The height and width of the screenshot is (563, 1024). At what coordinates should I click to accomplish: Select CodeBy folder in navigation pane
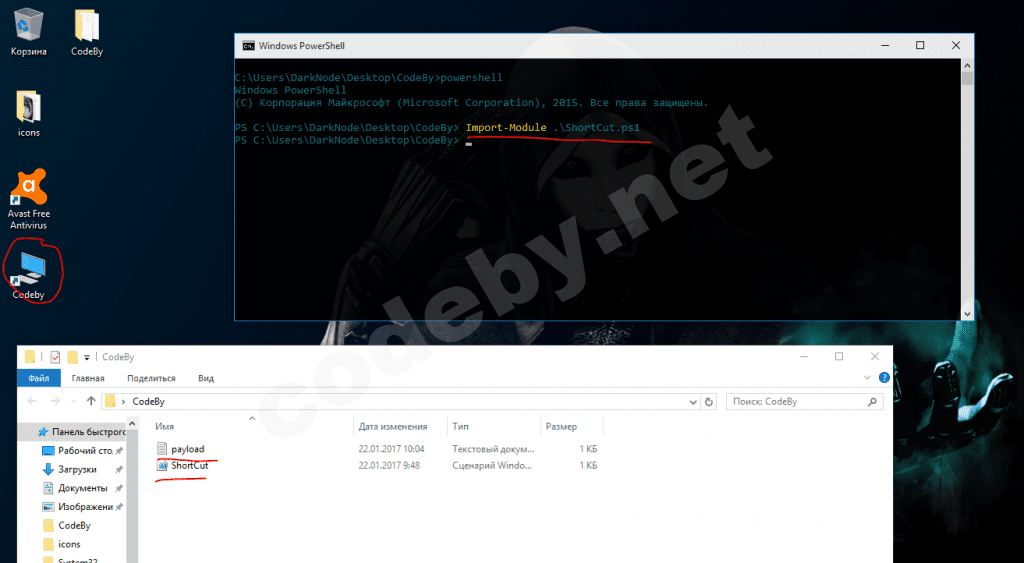pos(66,526)
